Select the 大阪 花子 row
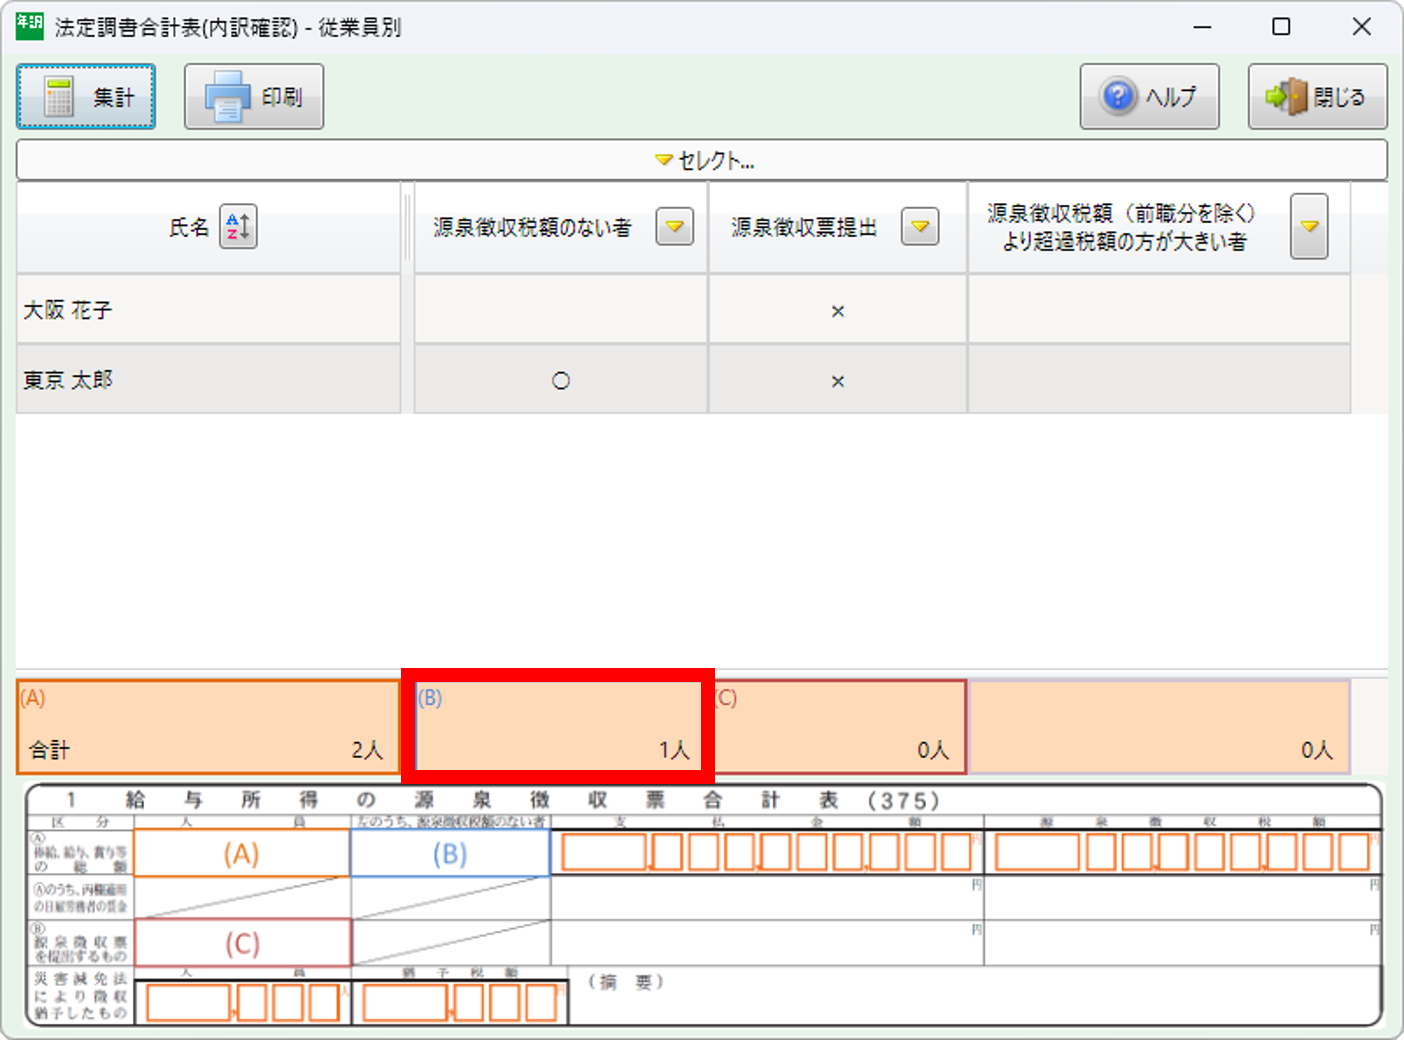 tap(208, 311)
